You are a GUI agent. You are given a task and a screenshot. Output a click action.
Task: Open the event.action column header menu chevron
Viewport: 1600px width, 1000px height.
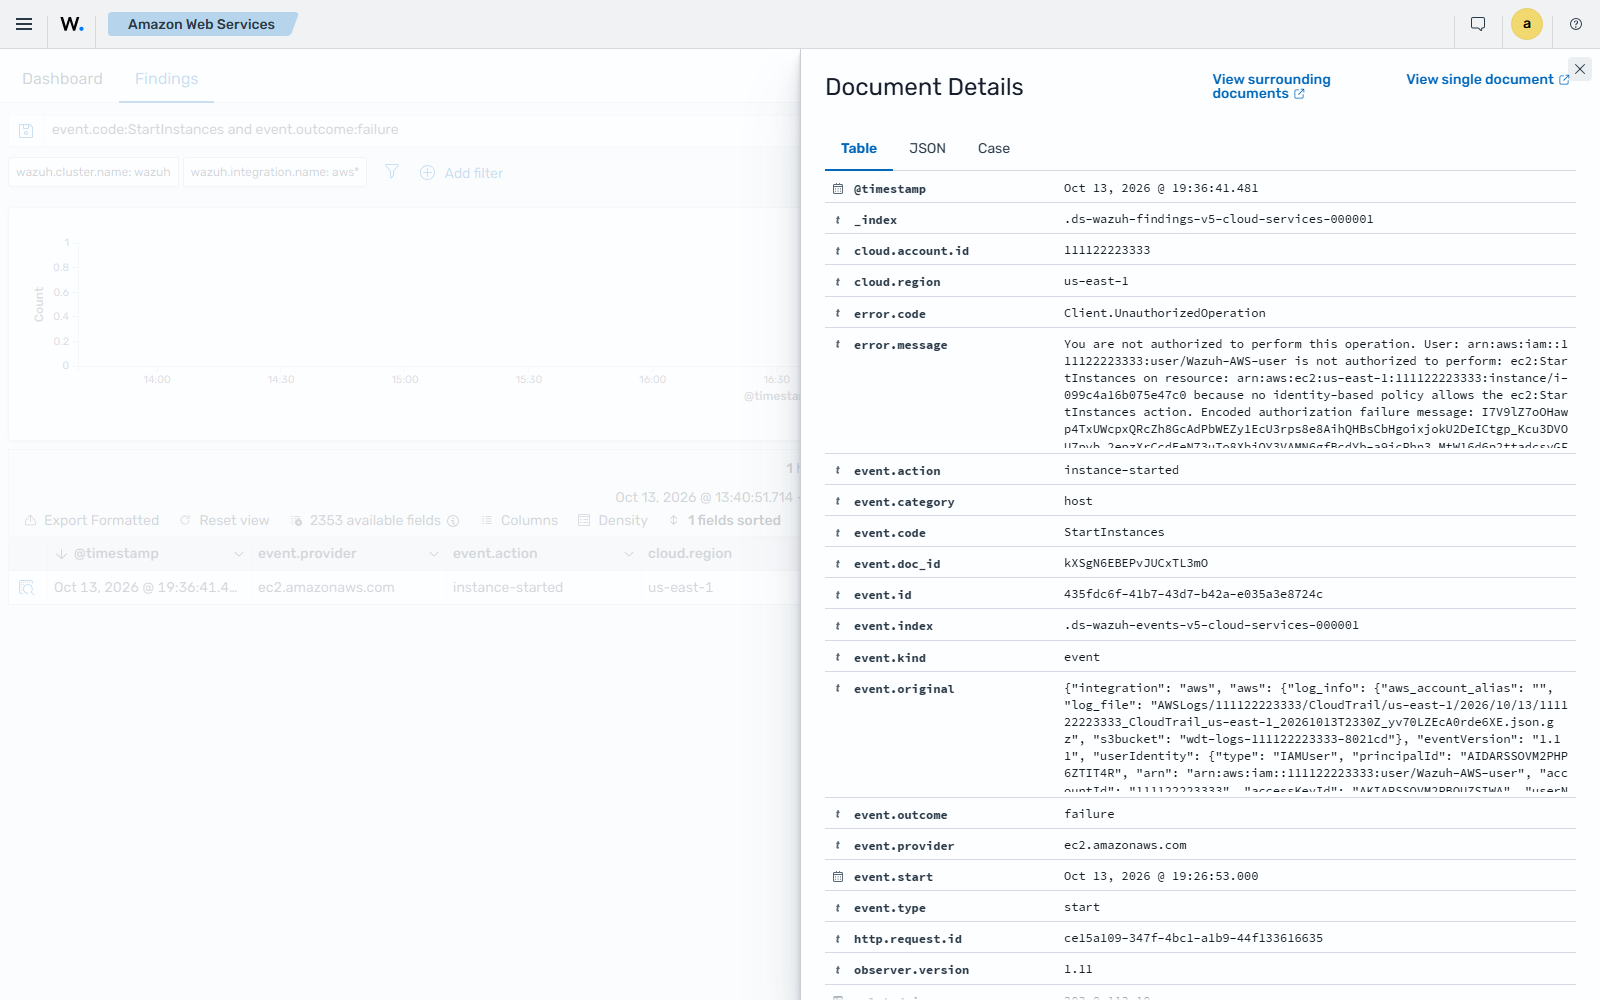[x=628, y=554]
